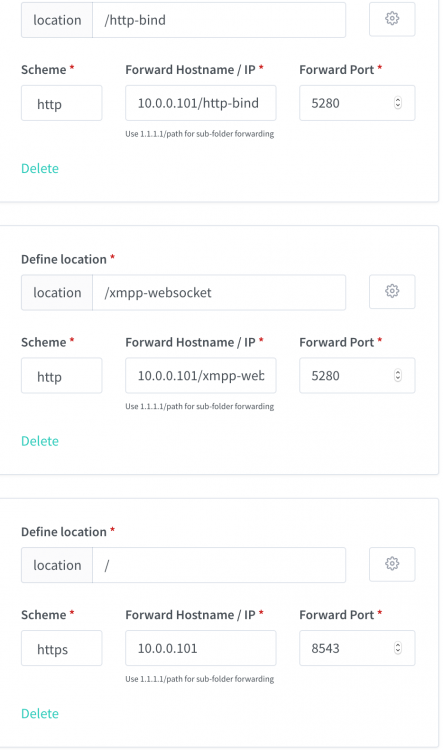The width and height of the screenshot is (443, 750).
Task: Click the location prefix label of /xmpp-websocket
Action: click(x=57, y=292)
